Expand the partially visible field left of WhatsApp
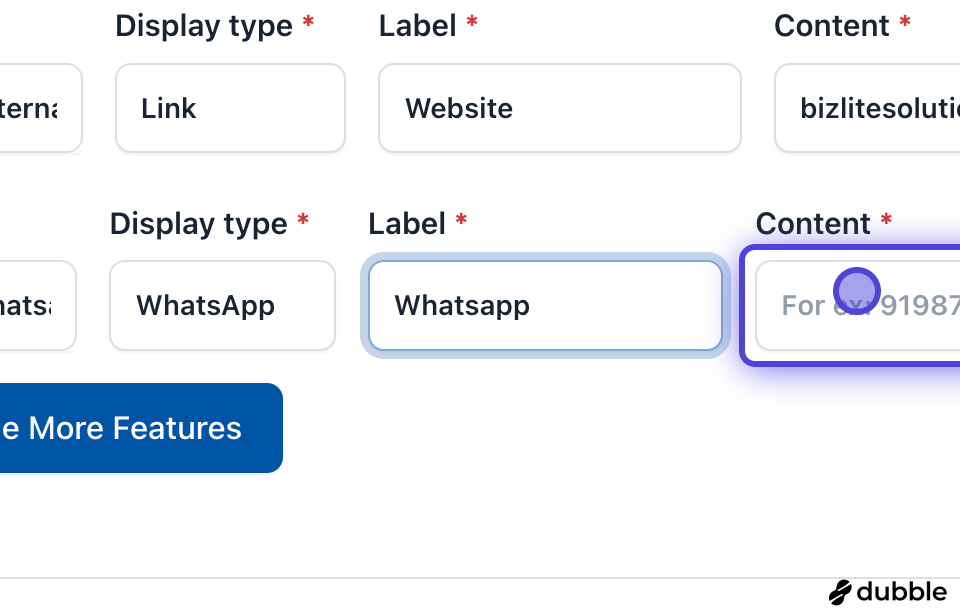This screenshot has width=960, height=615. [x=37, y=305]
